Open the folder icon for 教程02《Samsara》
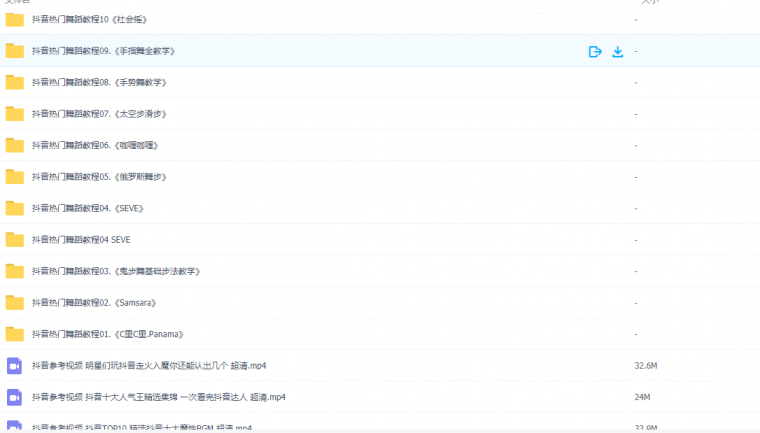The image size is (760, 433). click(x=15, y=303)
